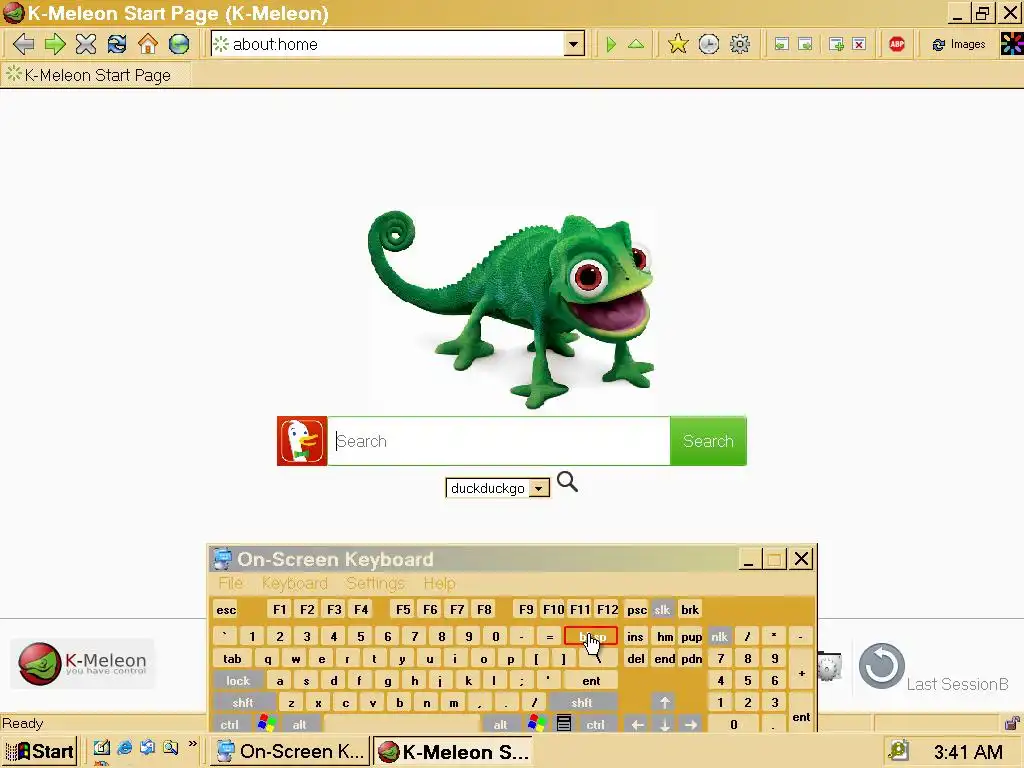The height and width of the screenshot is (768, 1024).
Task: Click the del key on on-screen keyboard
Action: coord(635,659)
